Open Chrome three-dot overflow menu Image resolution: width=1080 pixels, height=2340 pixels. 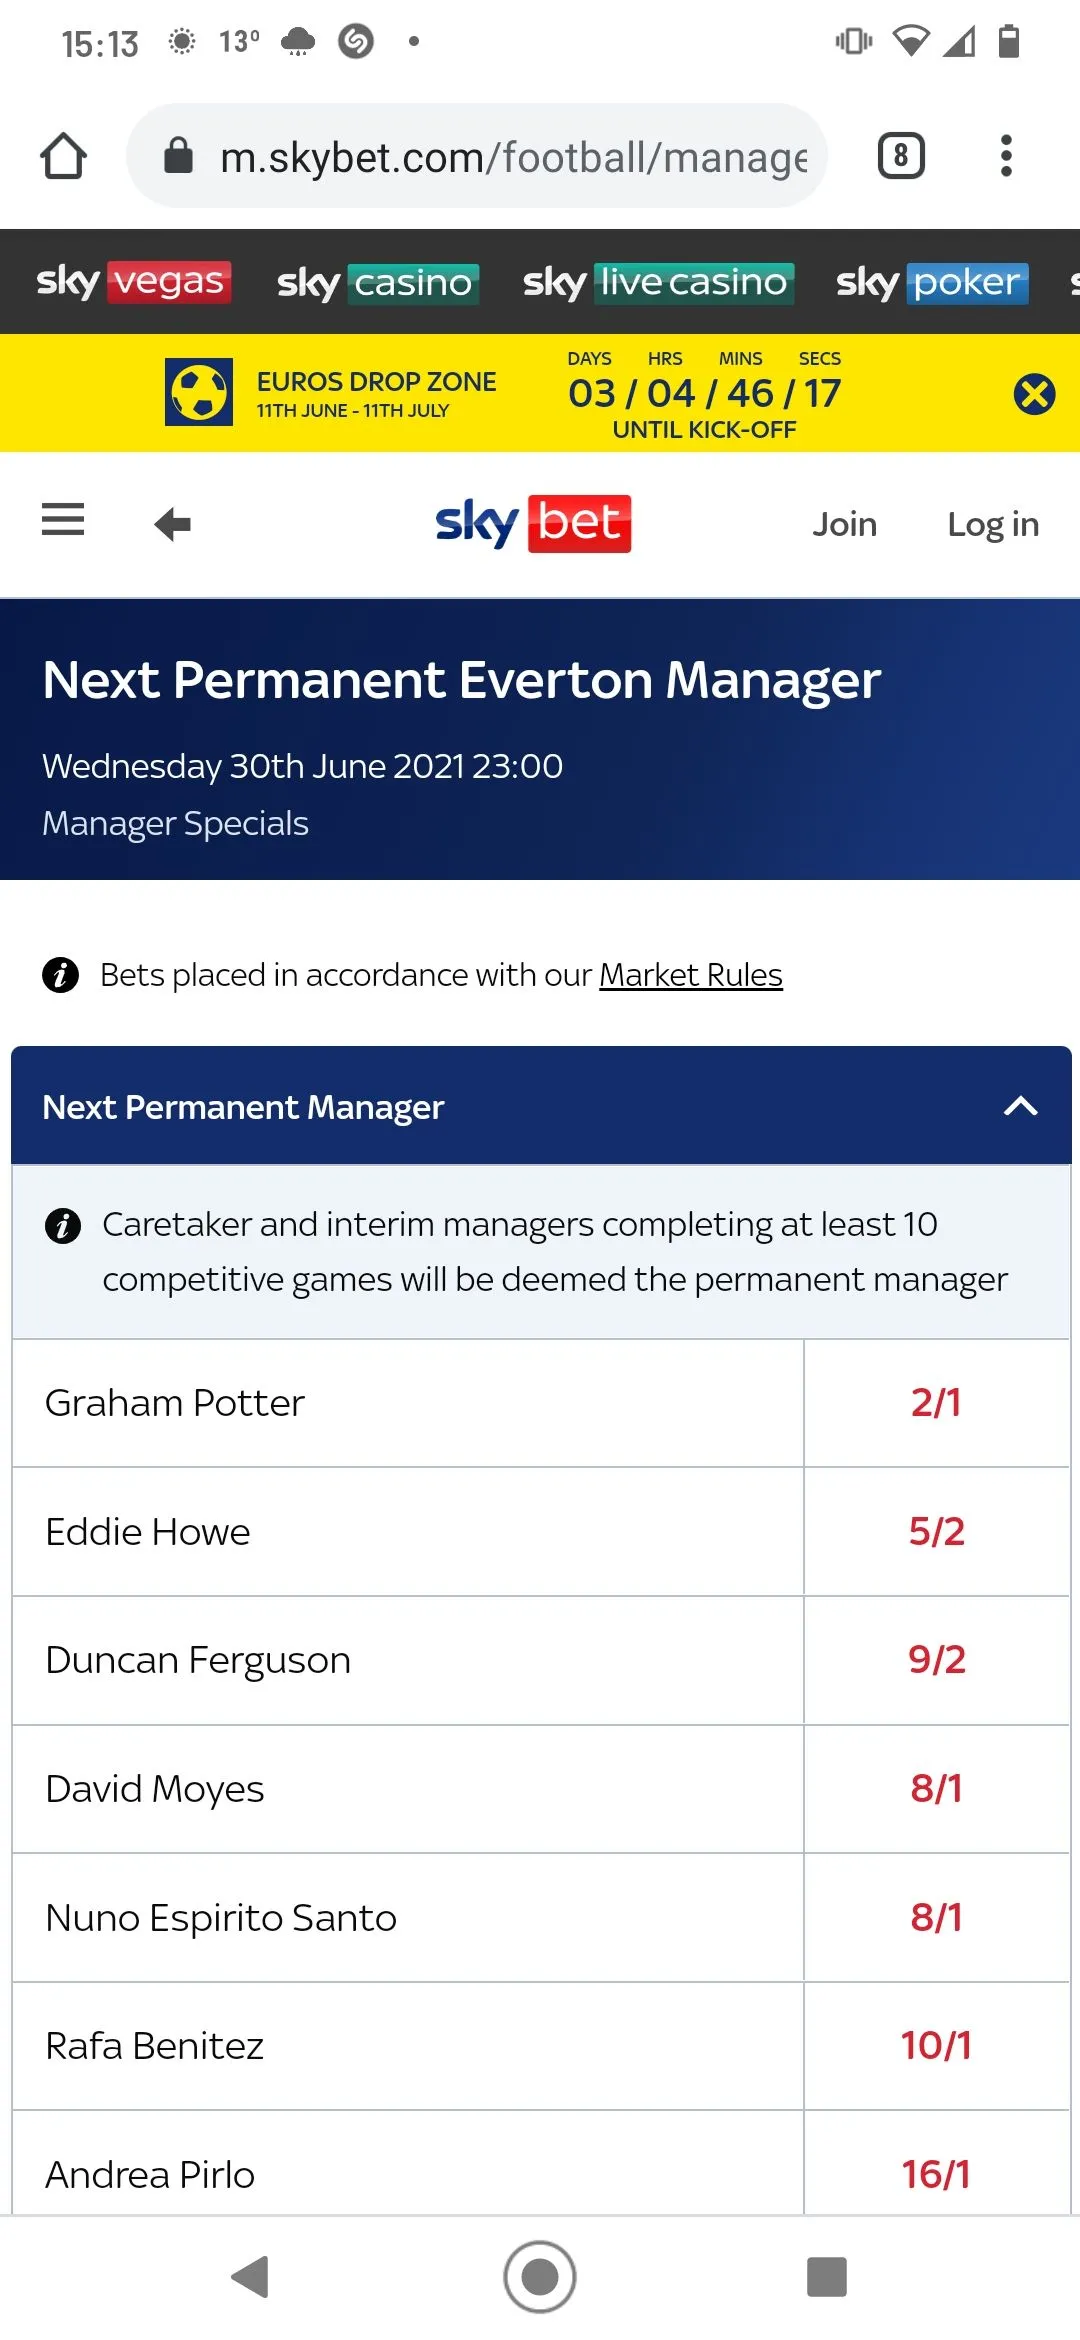[1006, 156]
